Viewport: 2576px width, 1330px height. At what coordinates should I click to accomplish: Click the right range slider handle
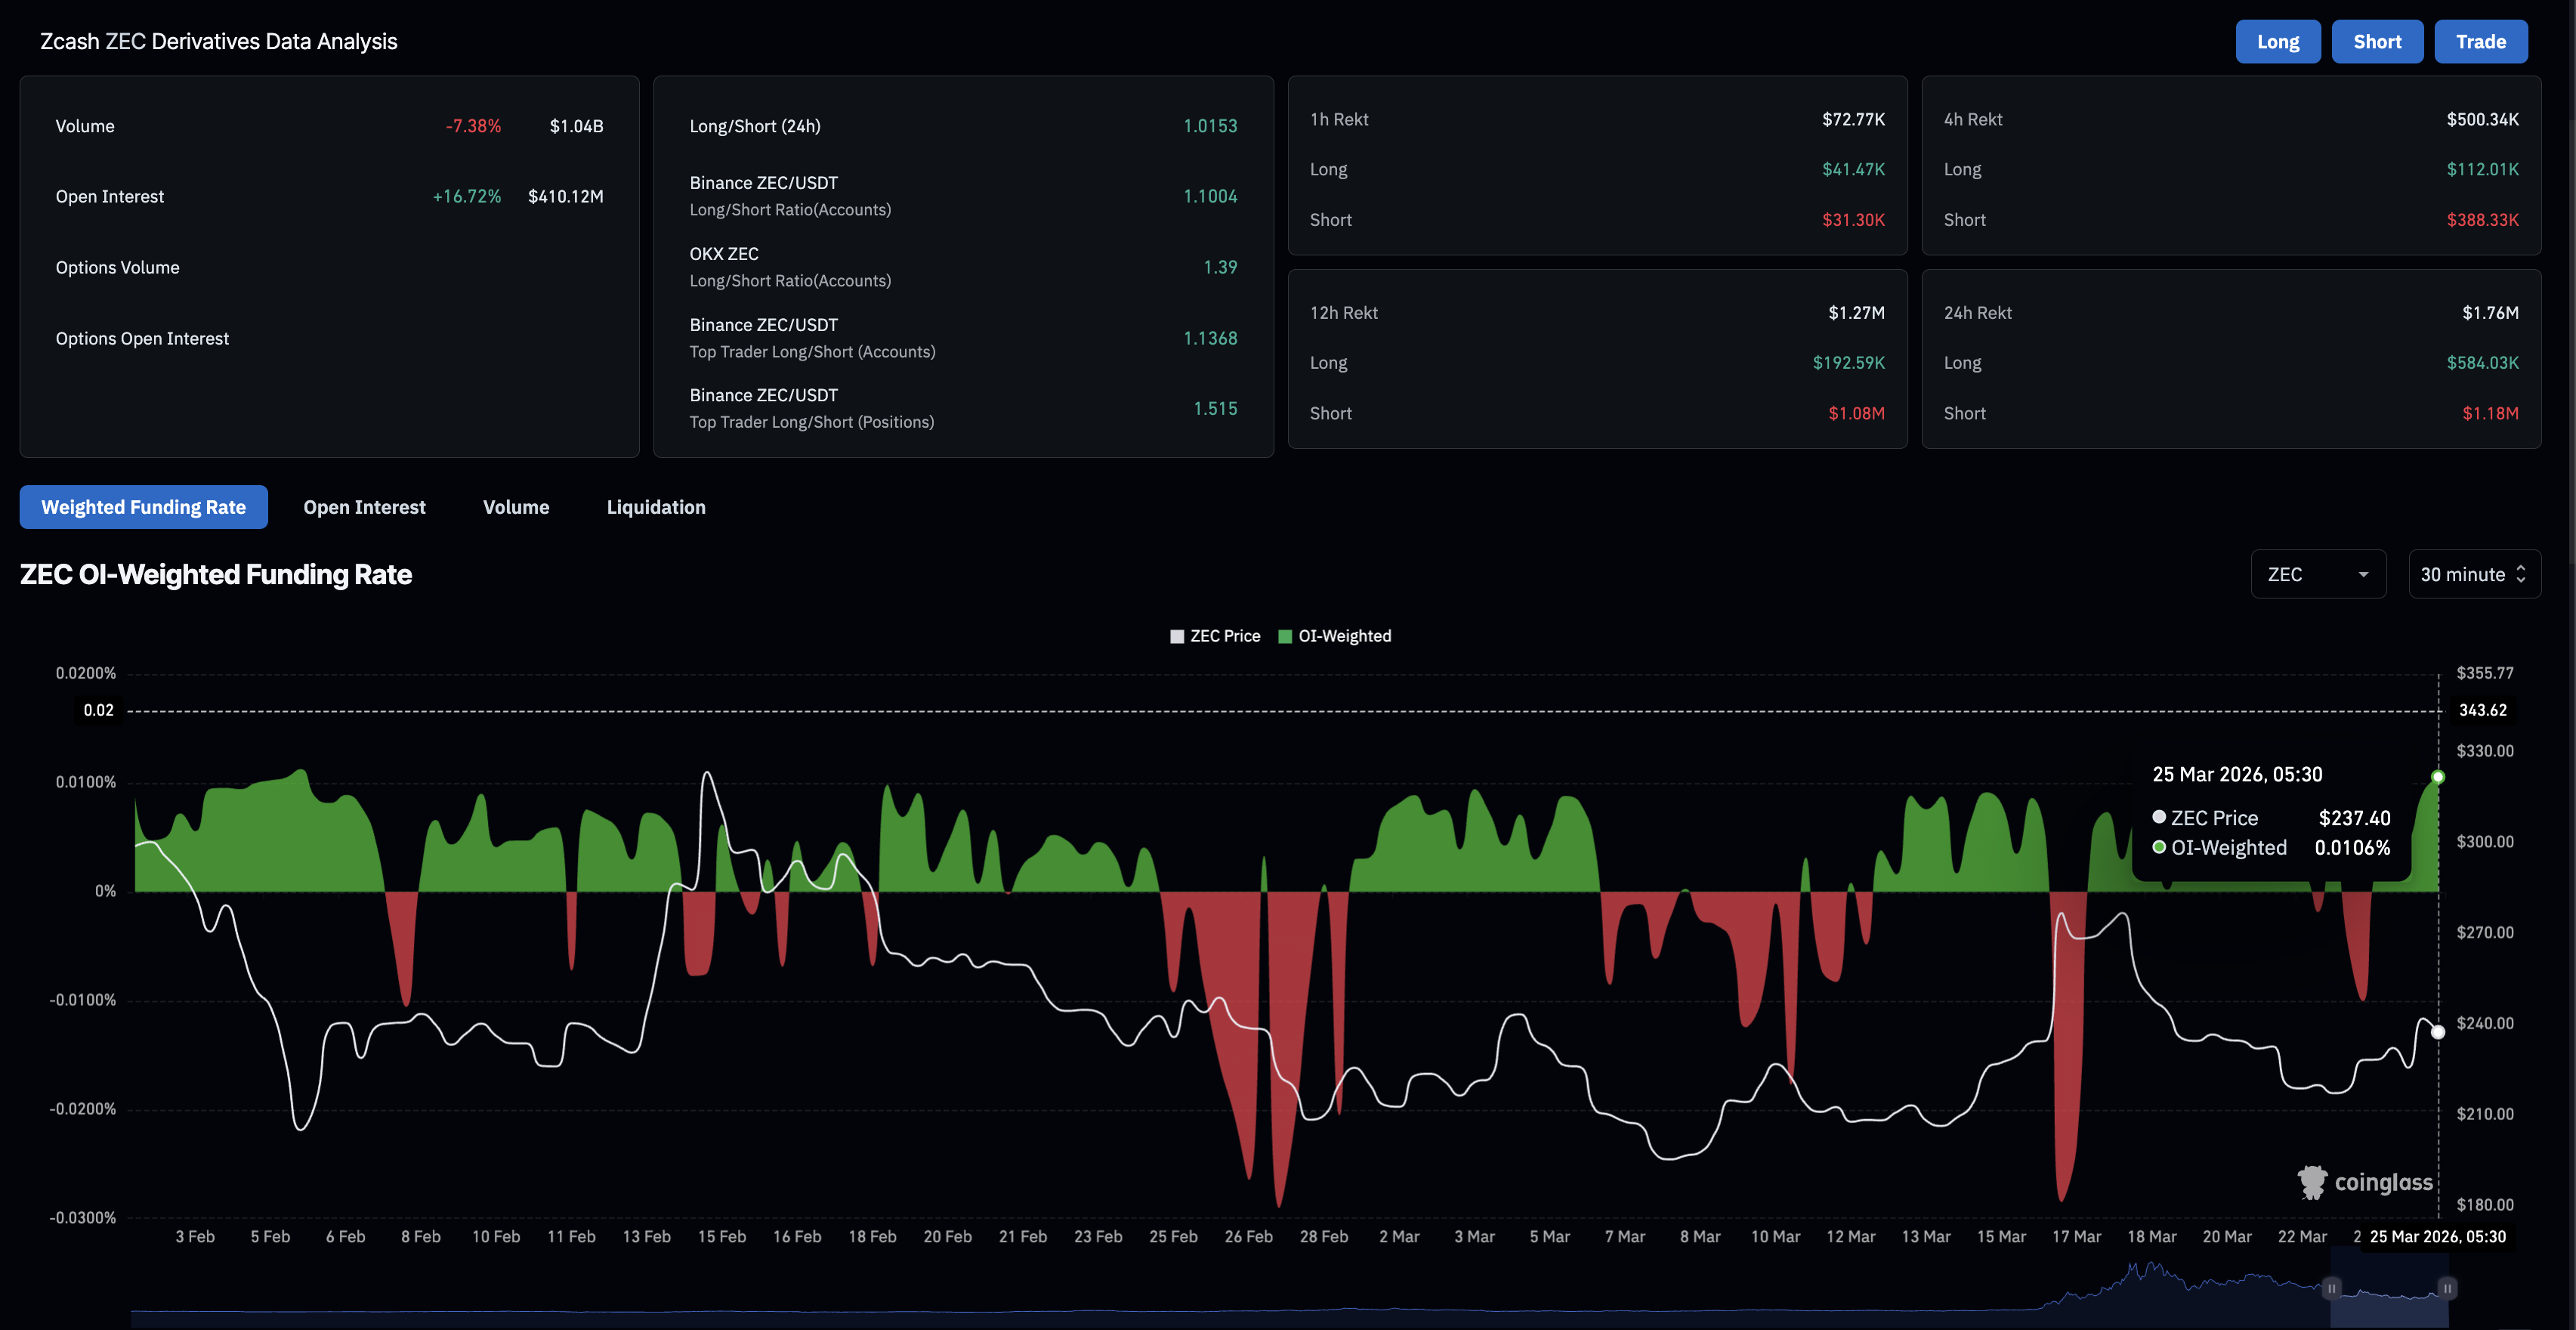tap(2447, 1288)
